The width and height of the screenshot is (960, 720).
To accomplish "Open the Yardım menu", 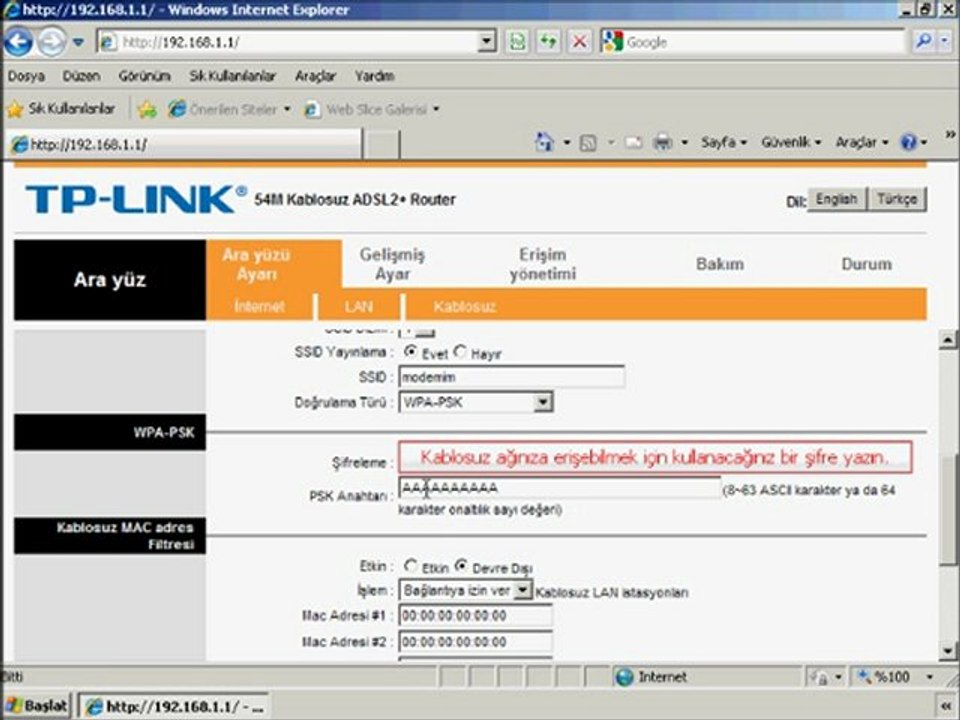I will 374,76.
